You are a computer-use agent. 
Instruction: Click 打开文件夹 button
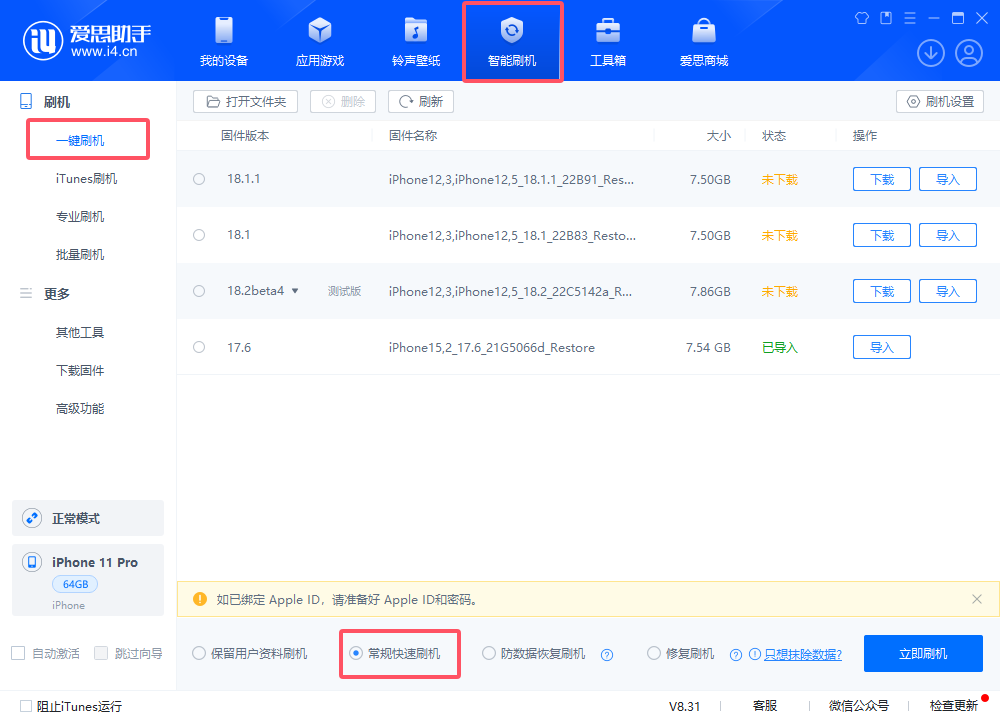(246, 101)
